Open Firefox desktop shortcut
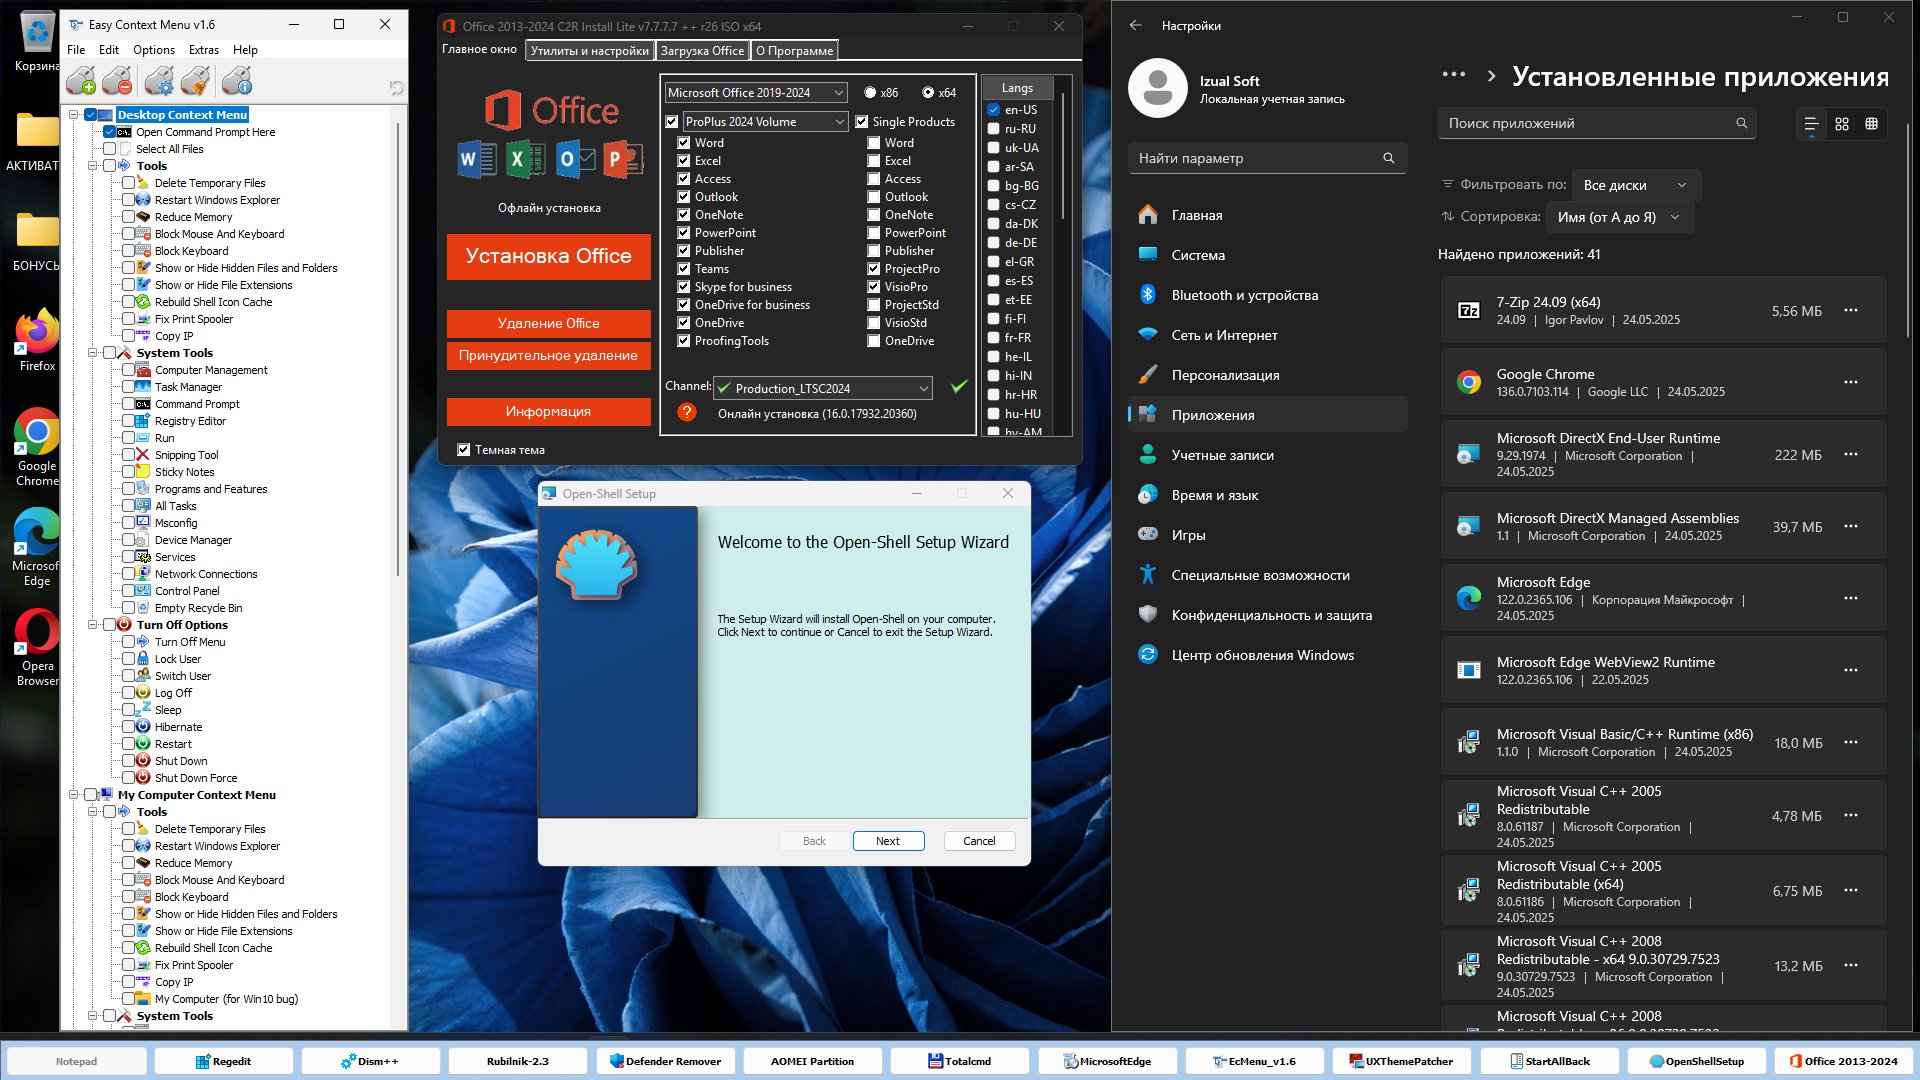This screenshot has height=1080, width=1920. [x=37, y=342]
